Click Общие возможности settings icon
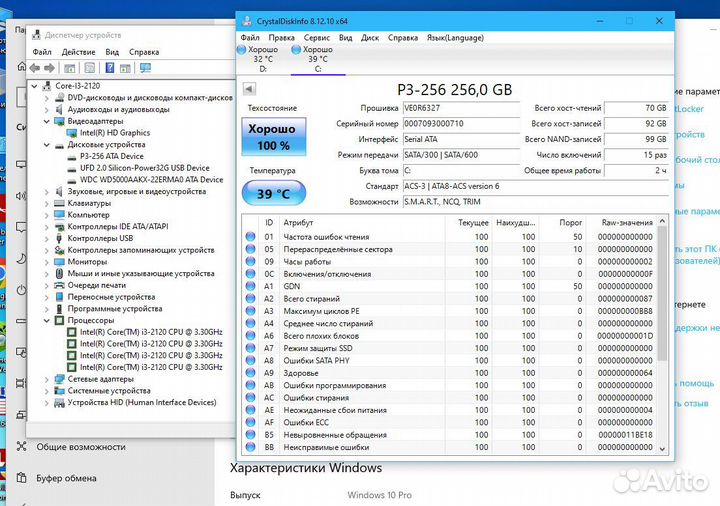 (x=21, y=446)
